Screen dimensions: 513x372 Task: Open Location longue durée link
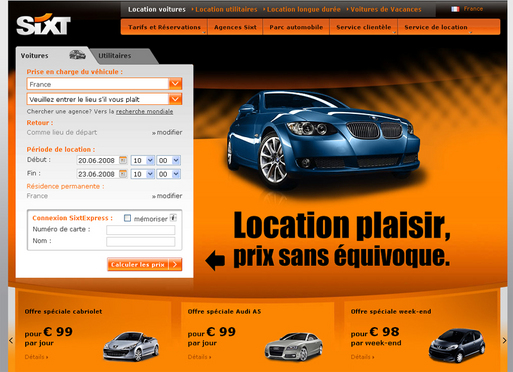(x=304, y=9)
